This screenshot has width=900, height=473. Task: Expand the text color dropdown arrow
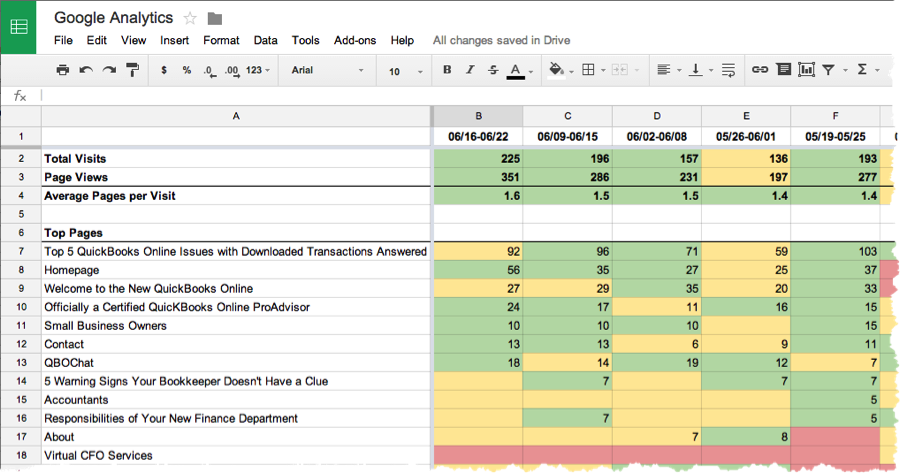531,71
